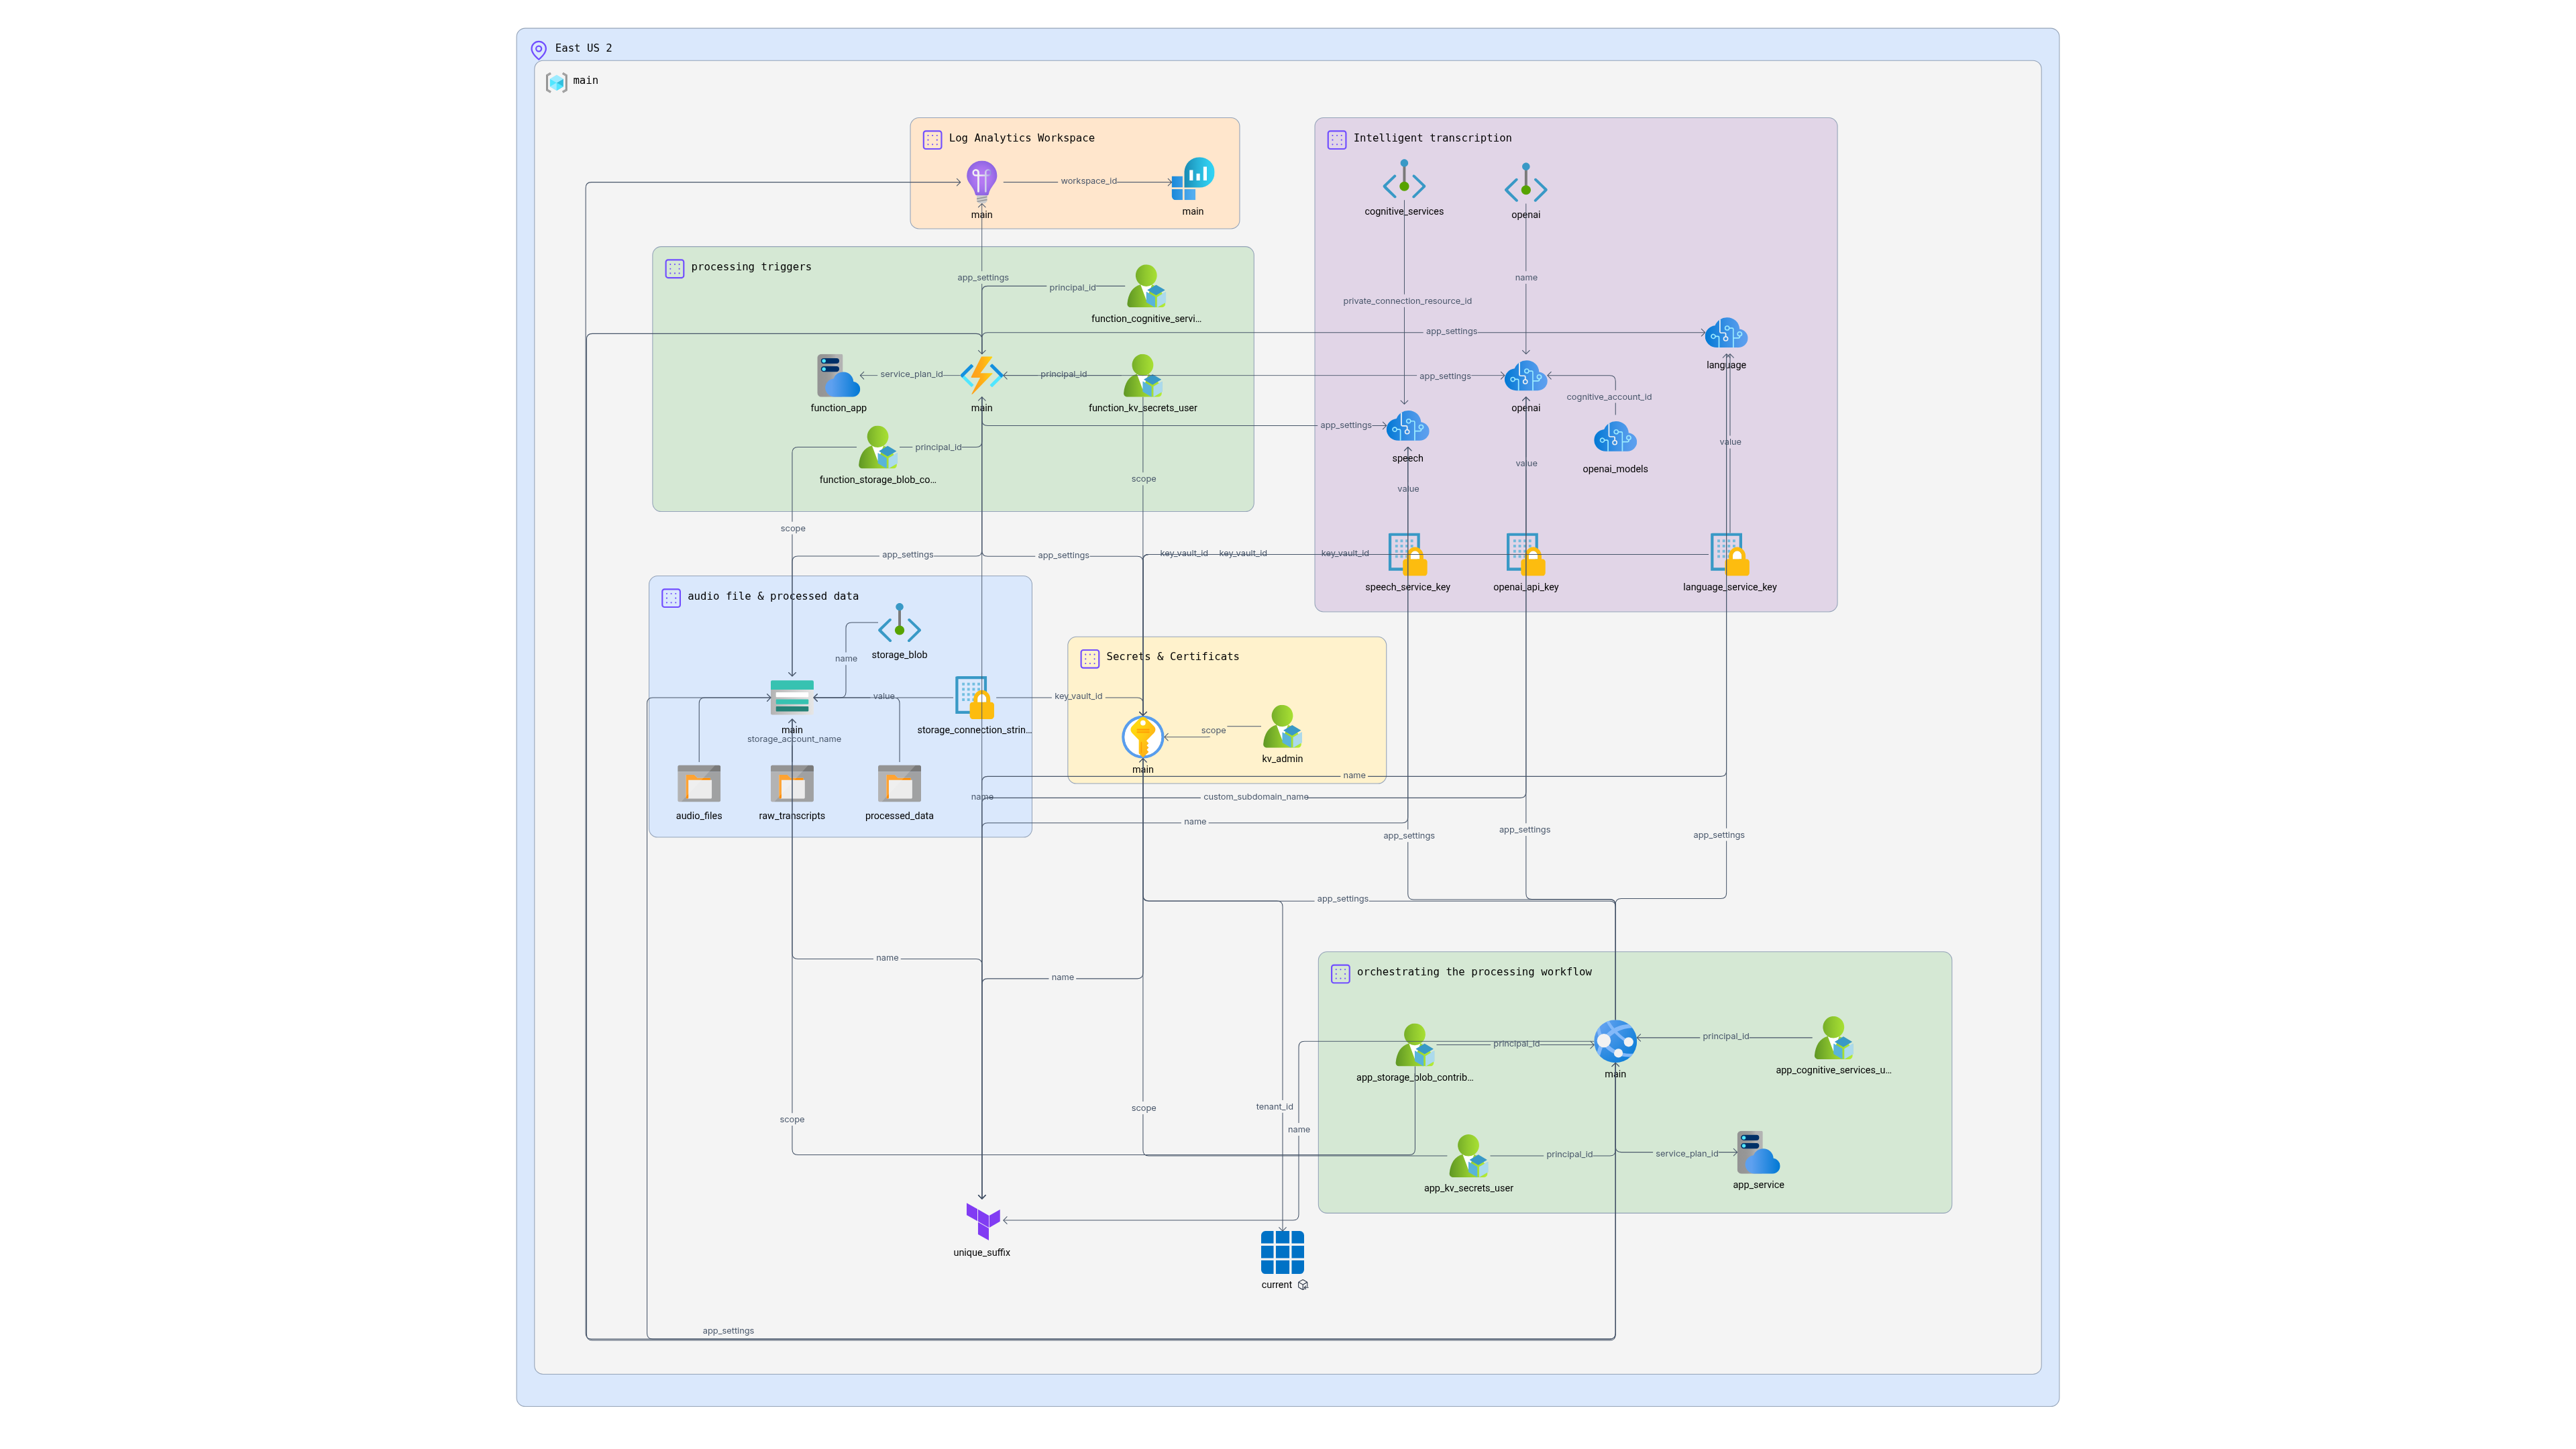Click the app_cognitive_services_u... role icon
The image size is (2576, 1449).
pyautogui.click(x=1833, y=1039)
